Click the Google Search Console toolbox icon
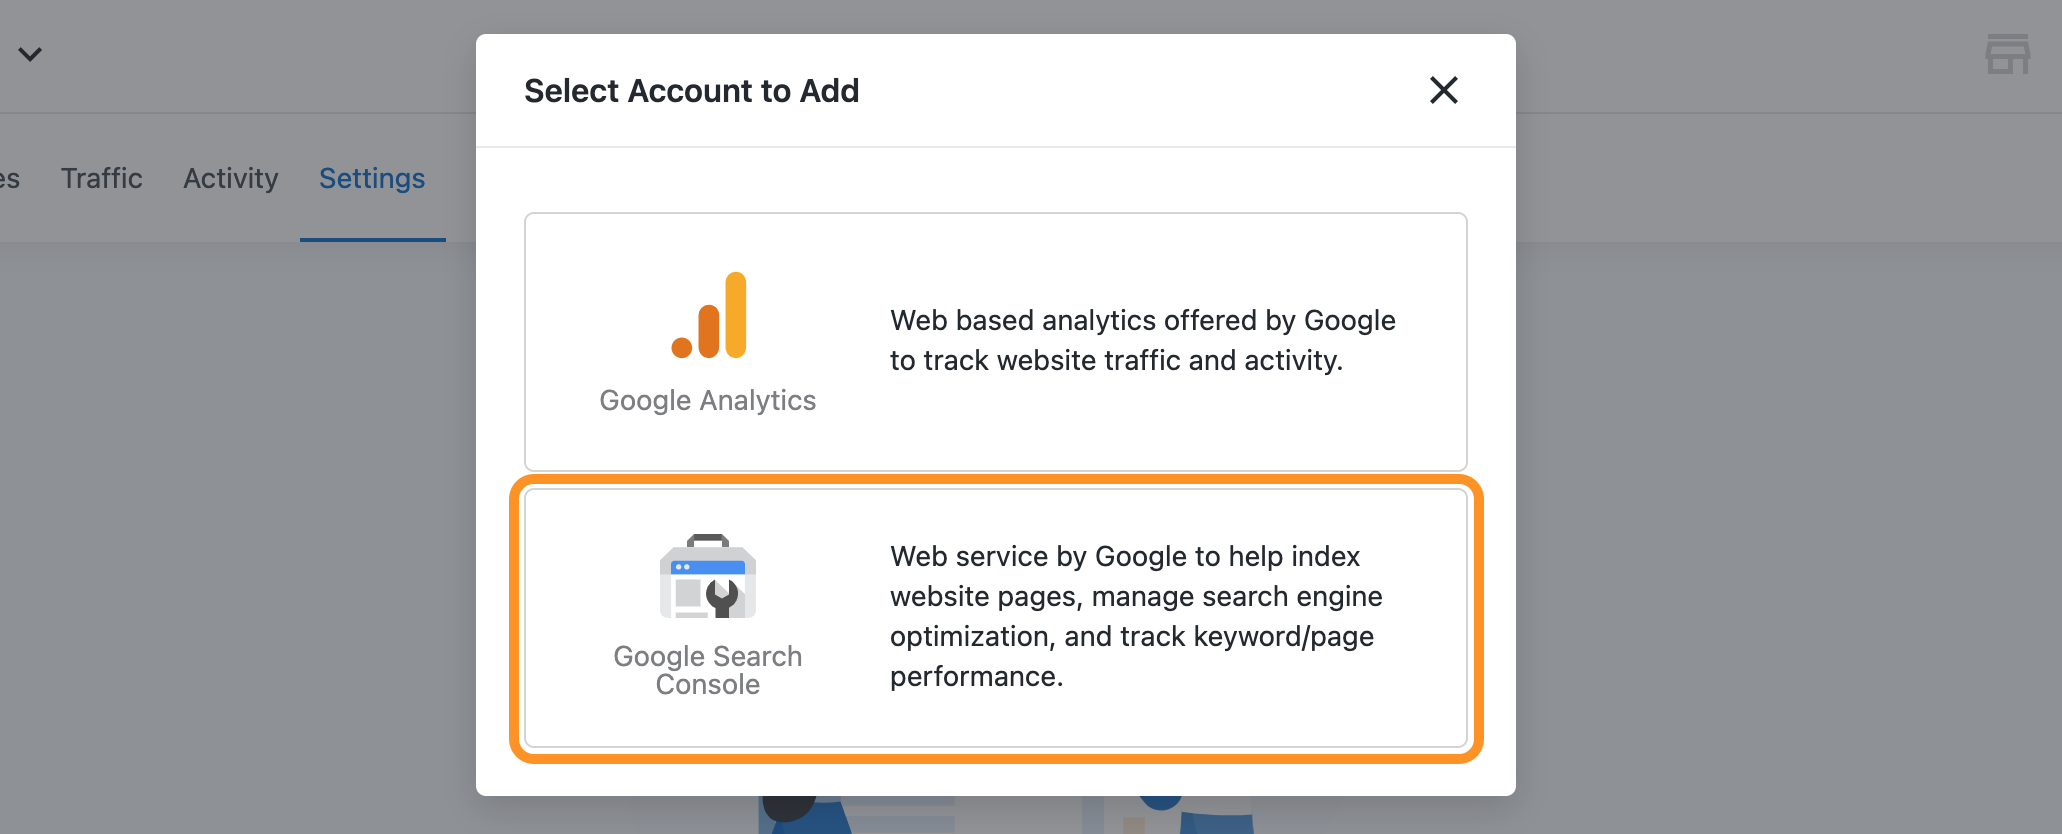The width and height of the screenshot is (2062, 834). [x=708, y=577]
